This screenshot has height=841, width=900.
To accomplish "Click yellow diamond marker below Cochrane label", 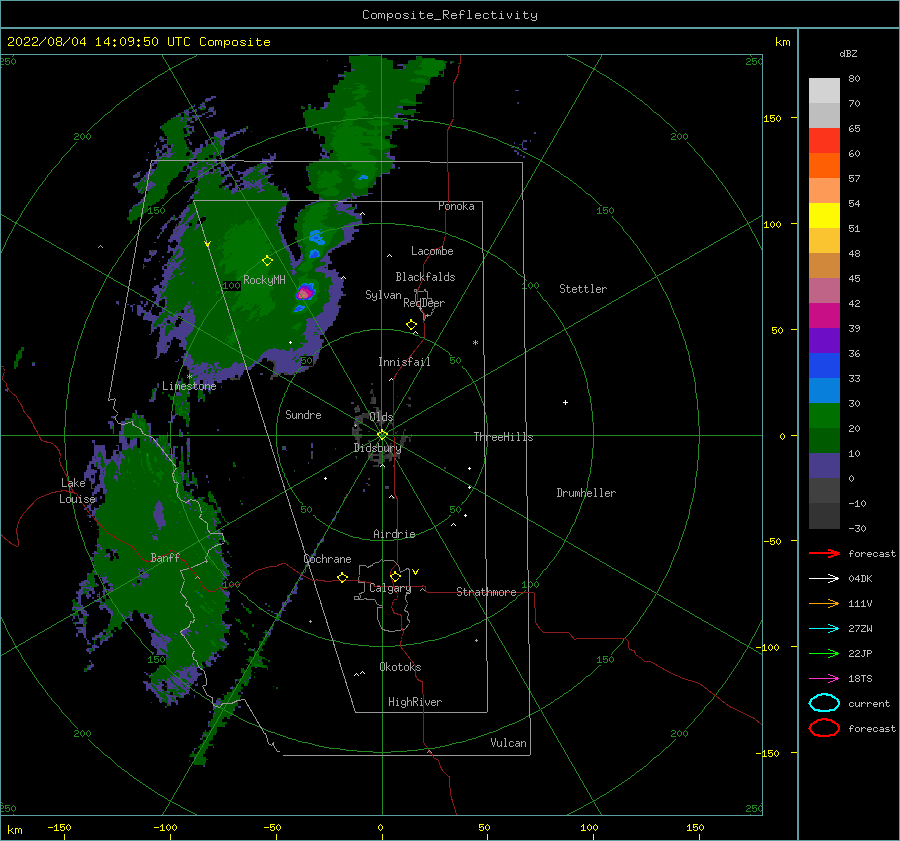I will coord(343,578).
